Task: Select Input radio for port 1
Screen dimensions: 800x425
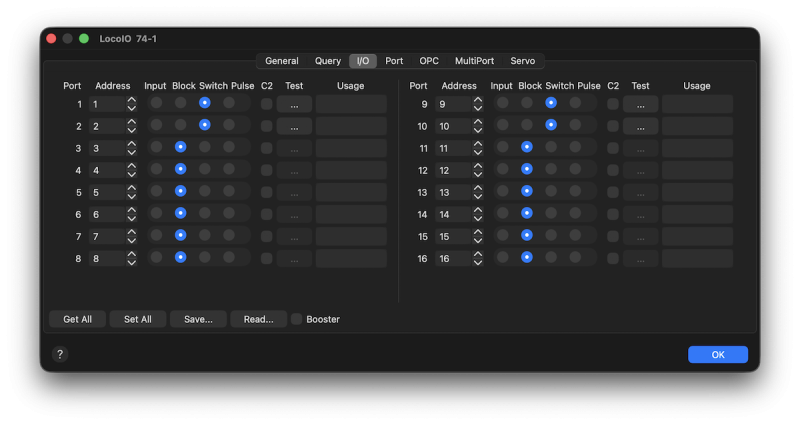Action: [157, 103]
